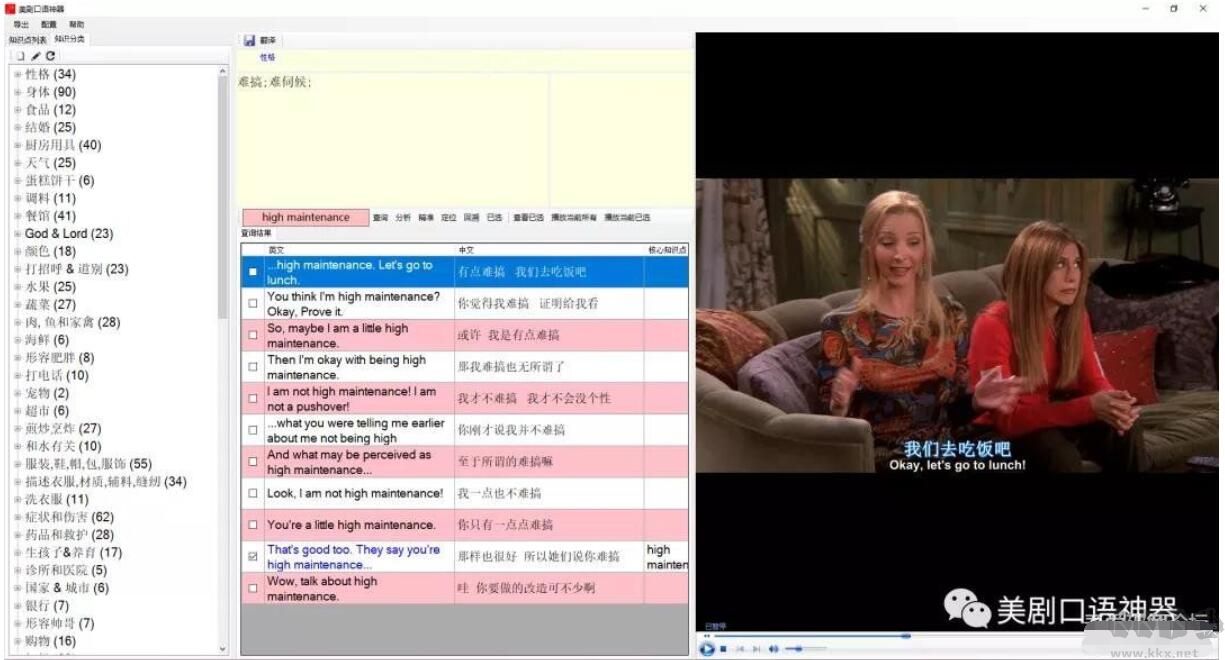Click the 难搞;难伺候 note text area
The width and height of the screenshot is (1225, 660).
point(392,138)
